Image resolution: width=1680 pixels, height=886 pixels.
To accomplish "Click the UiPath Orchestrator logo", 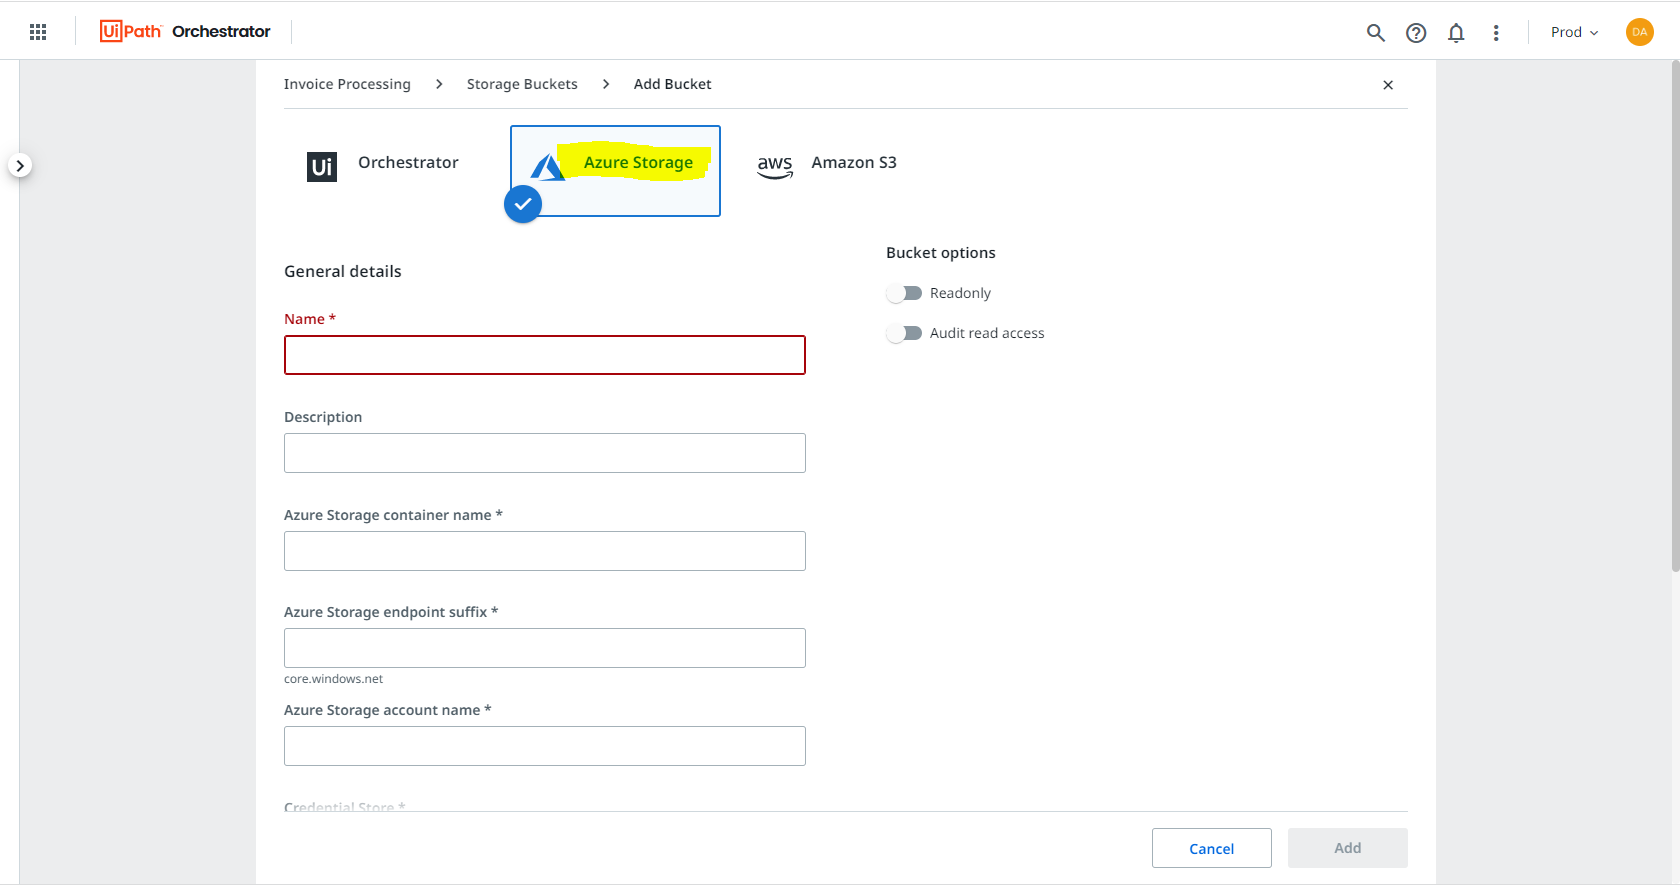I will 185,32.
